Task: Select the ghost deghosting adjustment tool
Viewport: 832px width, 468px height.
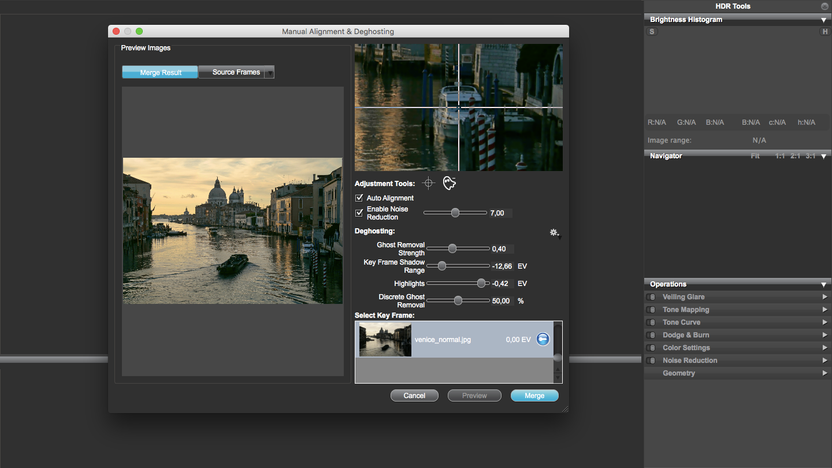Action: 449,183
